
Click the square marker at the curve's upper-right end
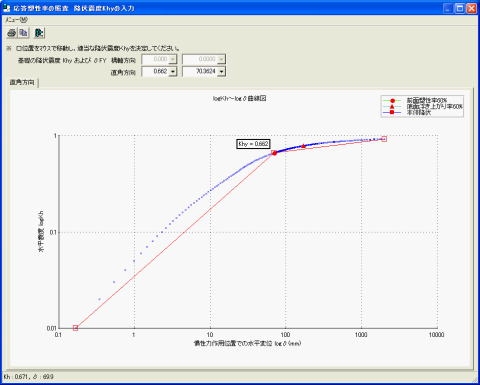point(384,139)
